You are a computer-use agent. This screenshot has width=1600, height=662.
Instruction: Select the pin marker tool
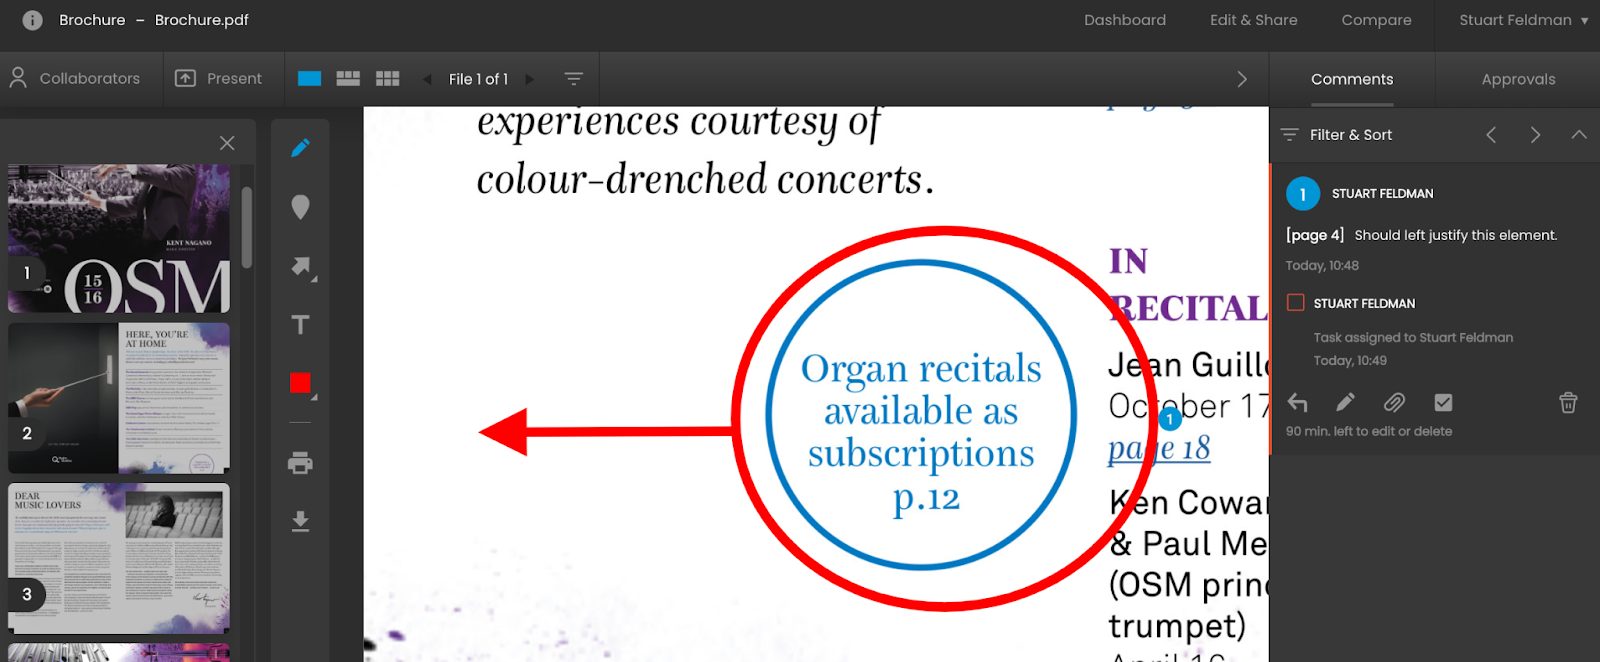[300, 207]
